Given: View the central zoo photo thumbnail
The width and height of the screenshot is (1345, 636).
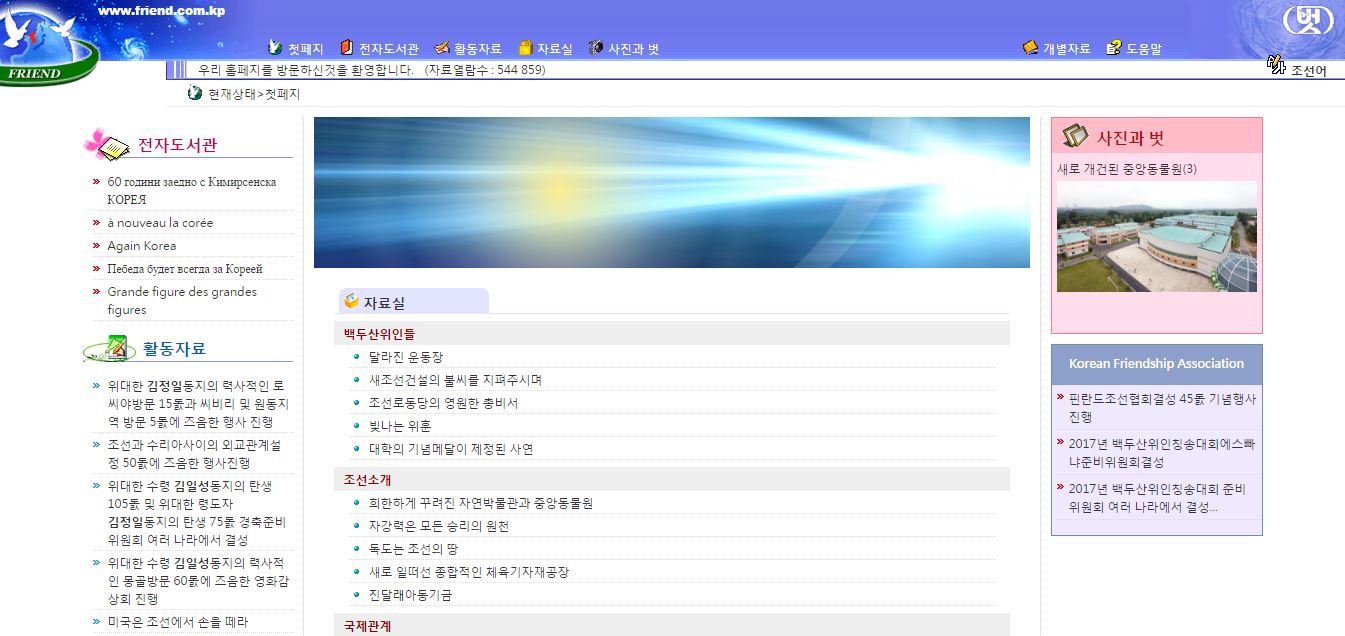Looking at the screenshot, I should pos(1156,237).
